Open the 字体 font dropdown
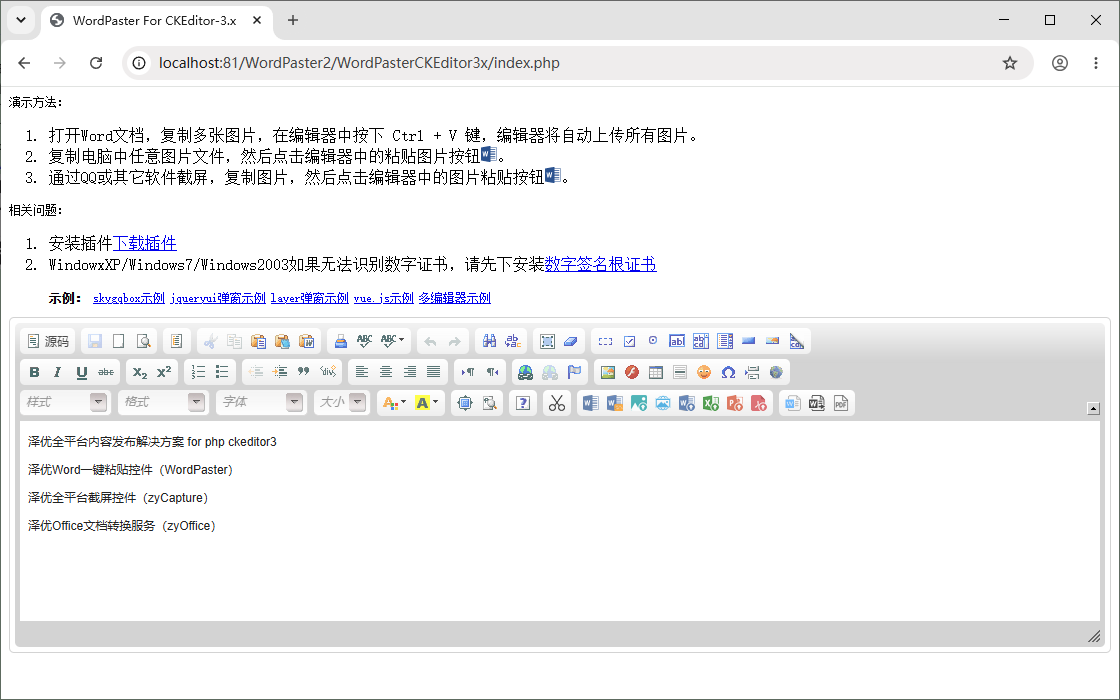Screen dimensions: 1120x700 (261, 403)
